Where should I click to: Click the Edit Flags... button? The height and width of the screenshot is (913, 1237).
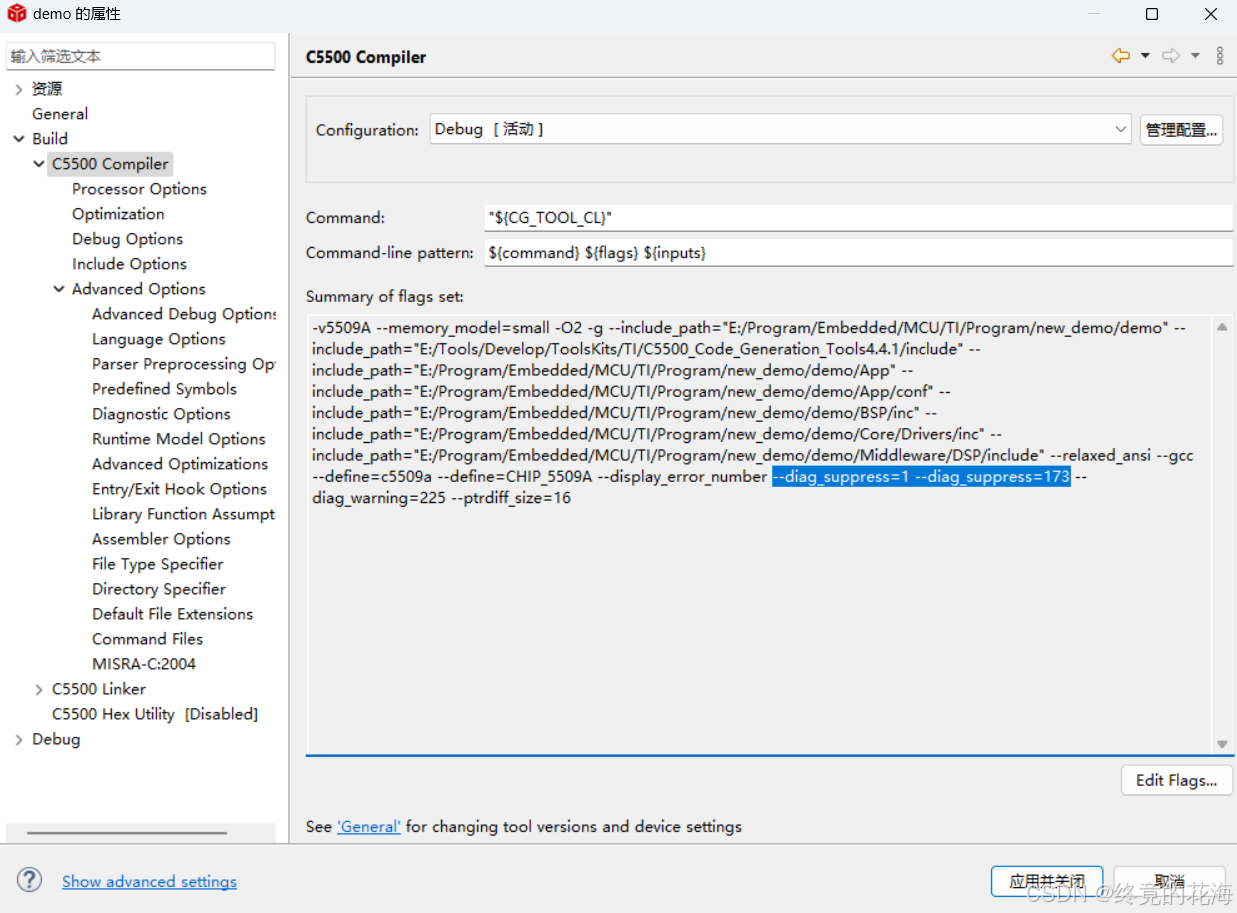[1177, 780]
